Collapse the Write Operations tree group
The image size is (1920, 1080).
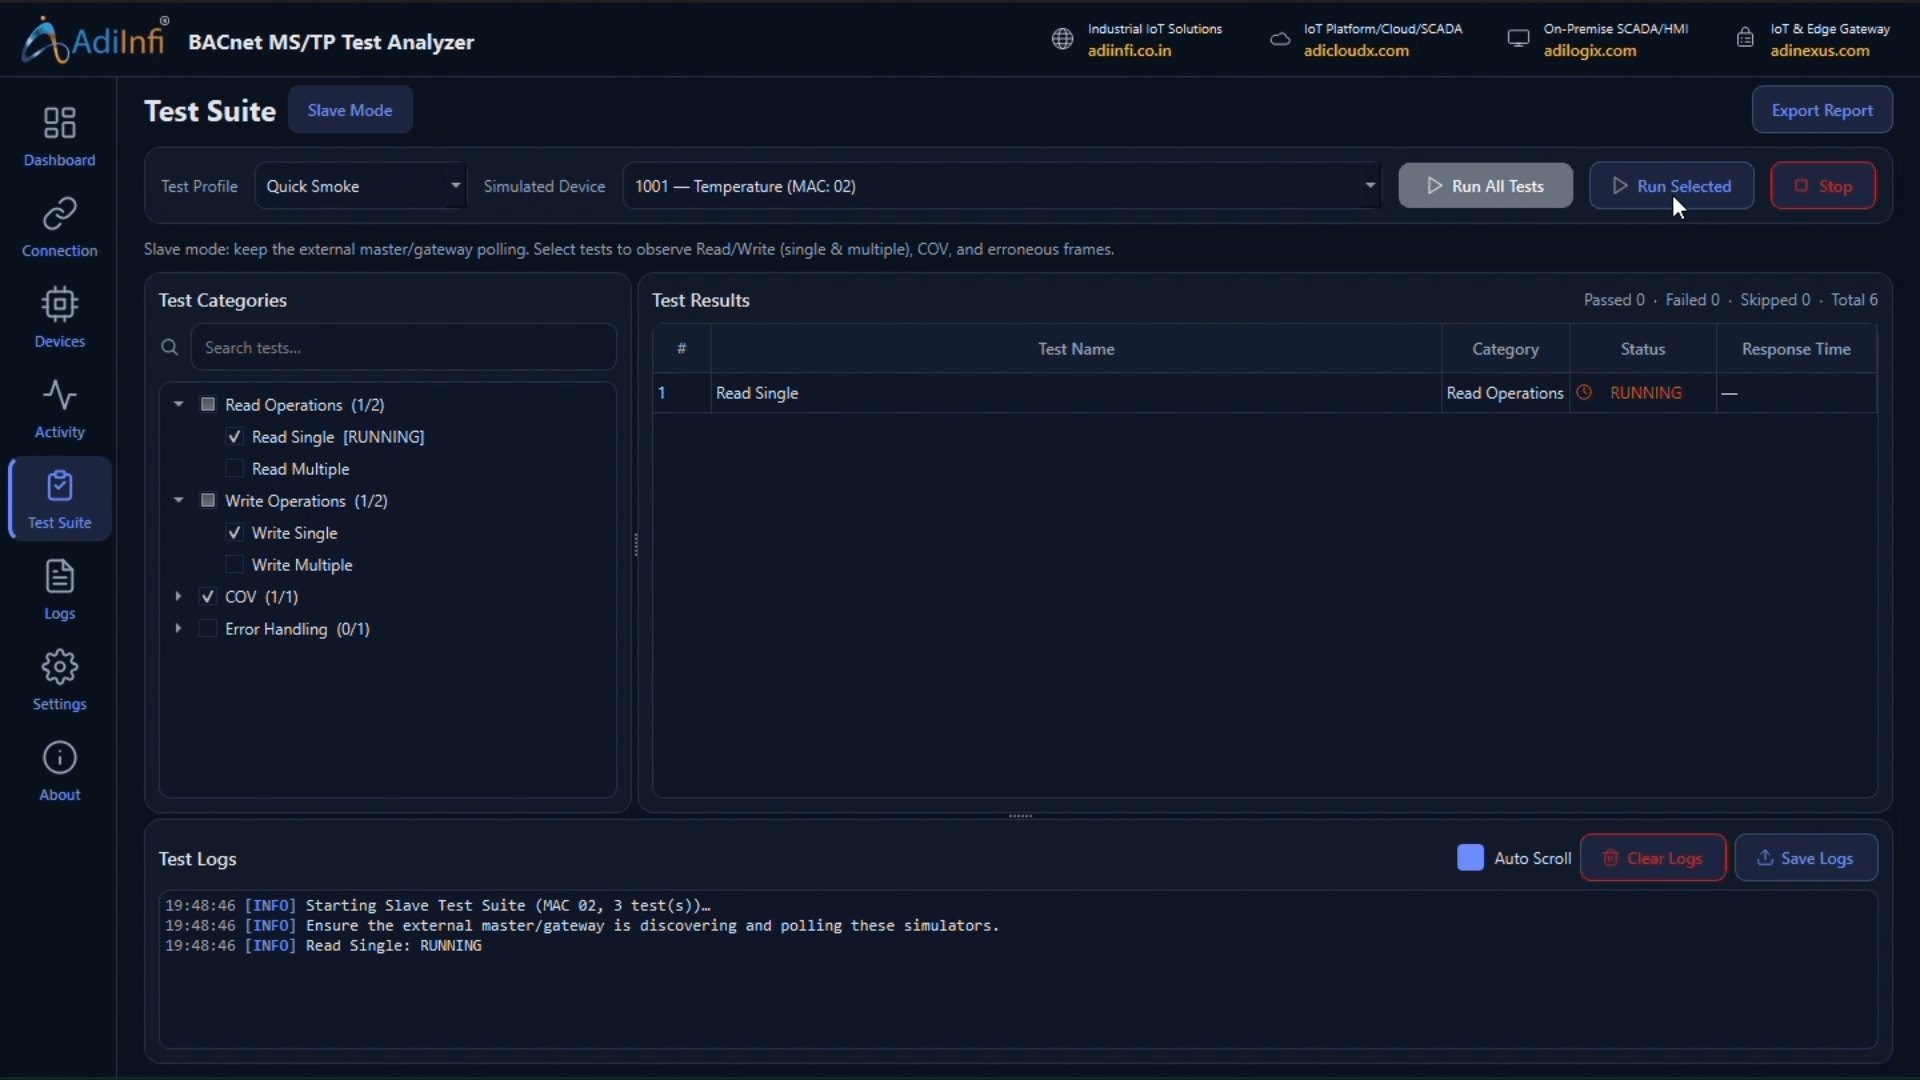[x=179, y=500]
